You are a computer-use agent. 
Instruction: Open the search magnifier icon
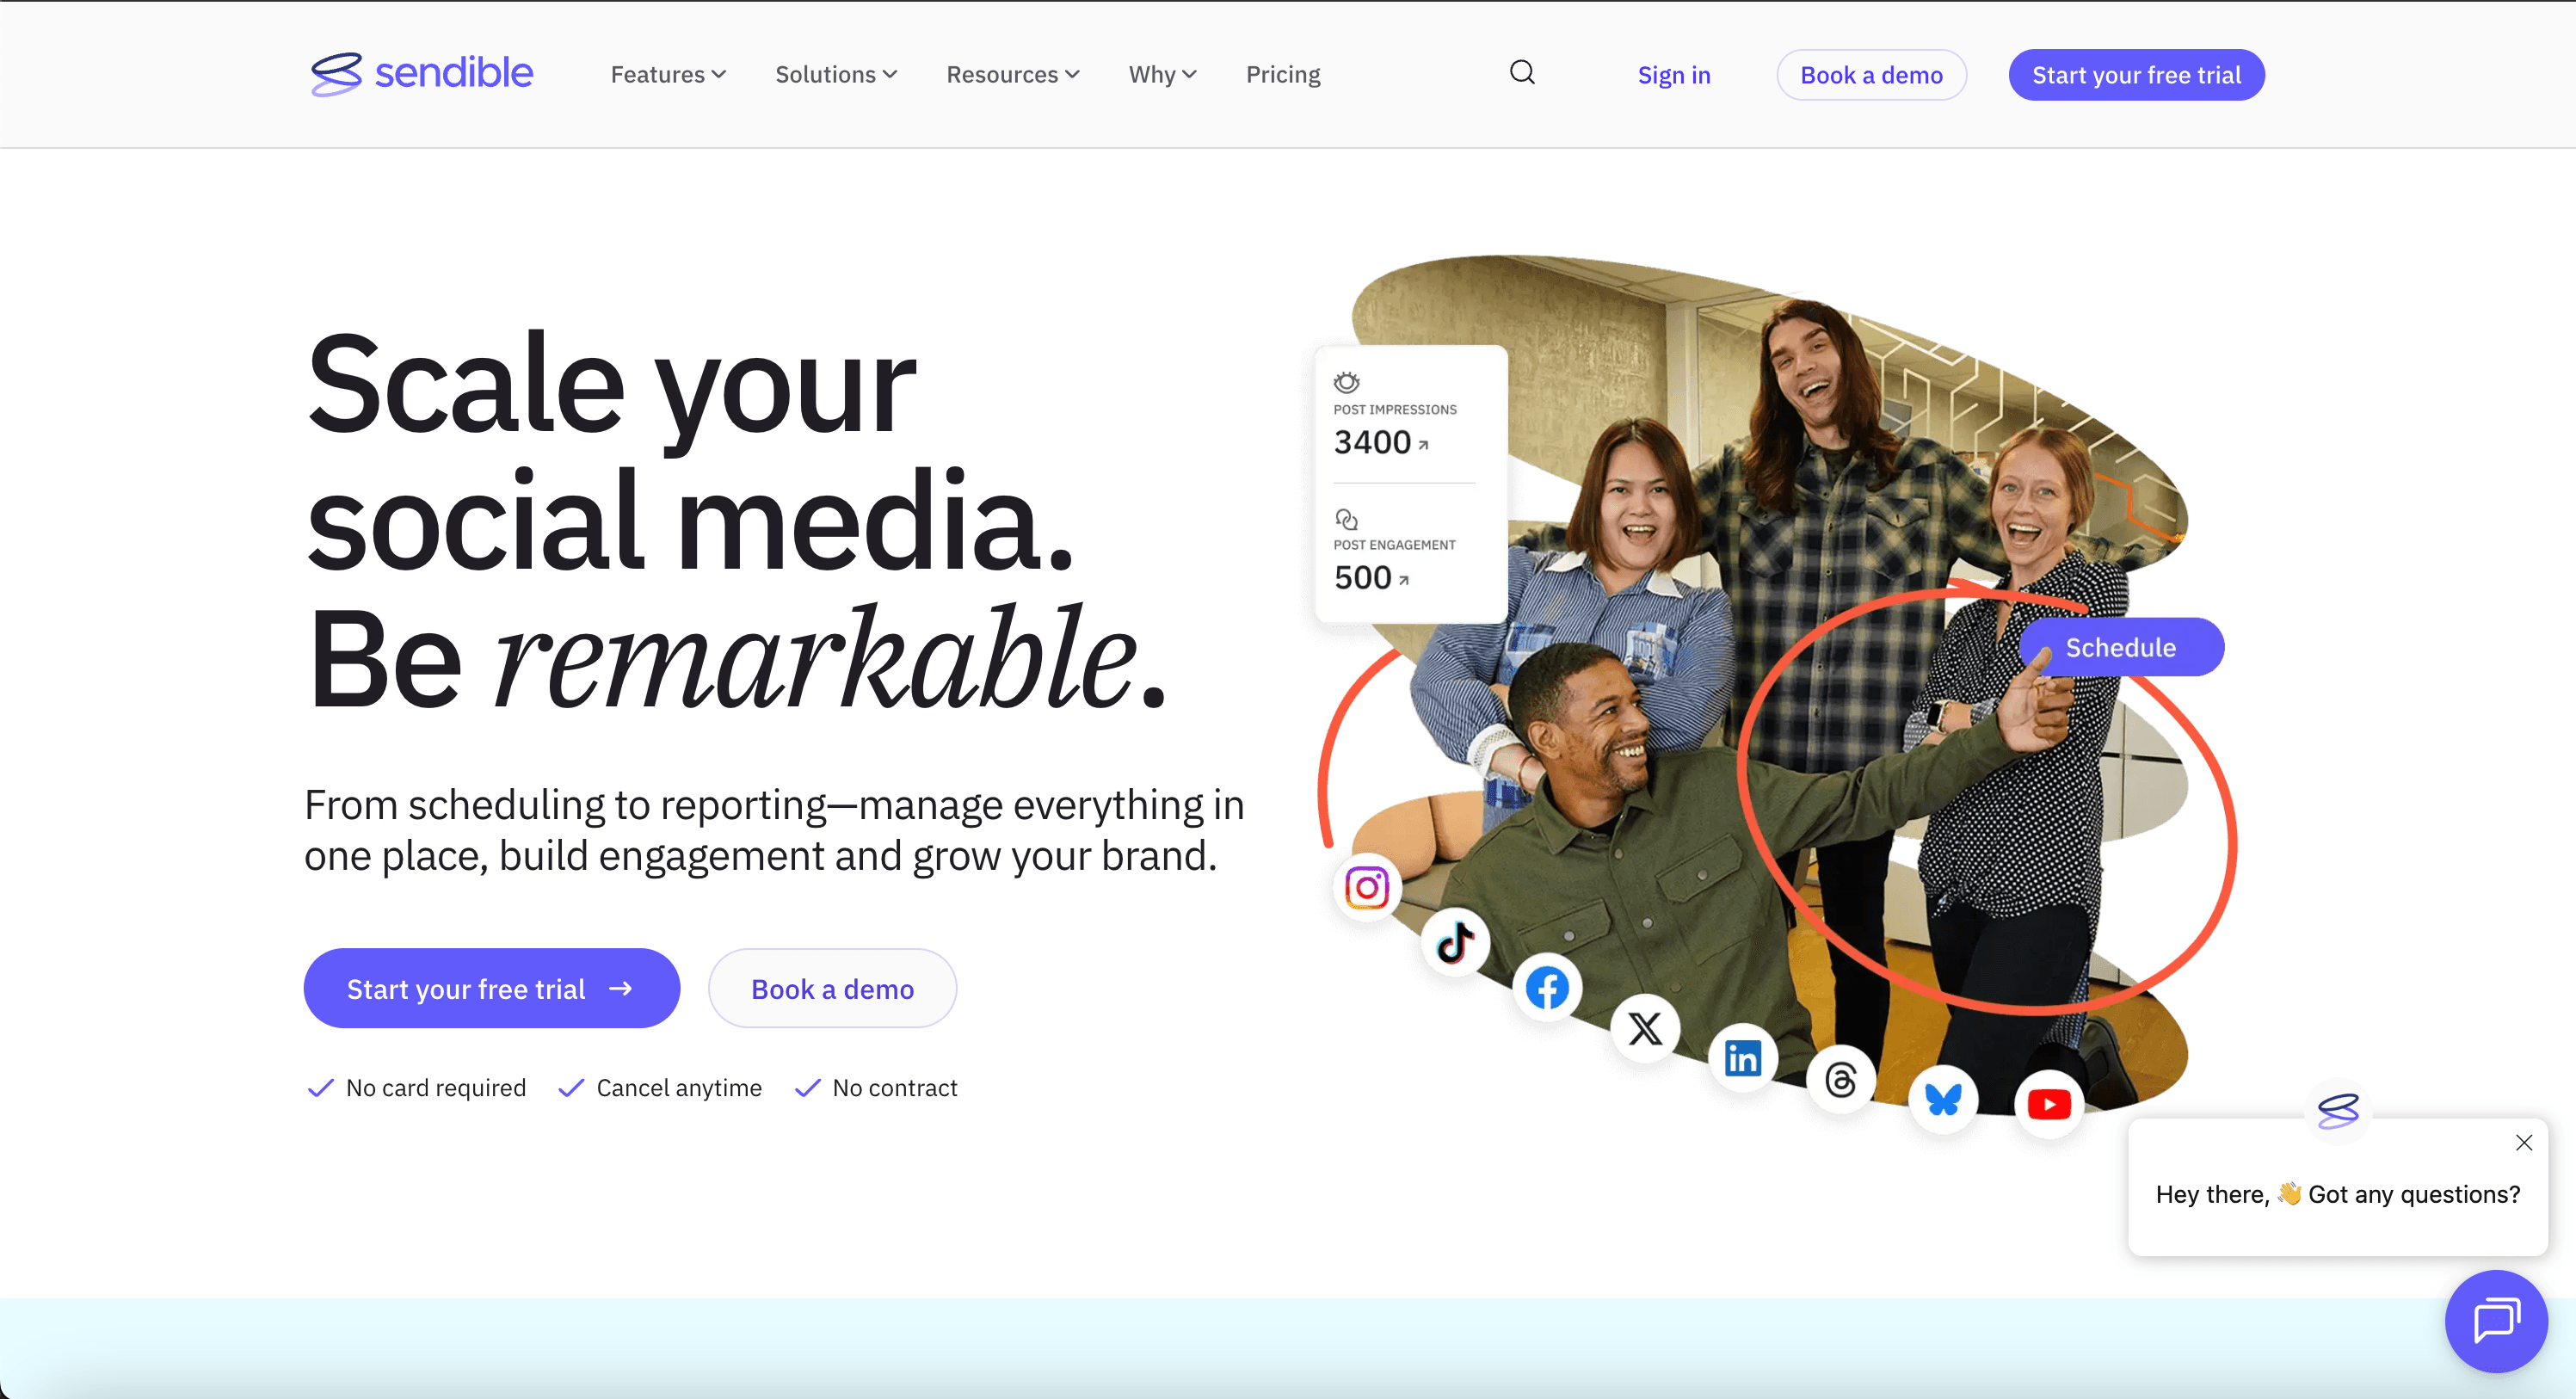point(1522,72)
